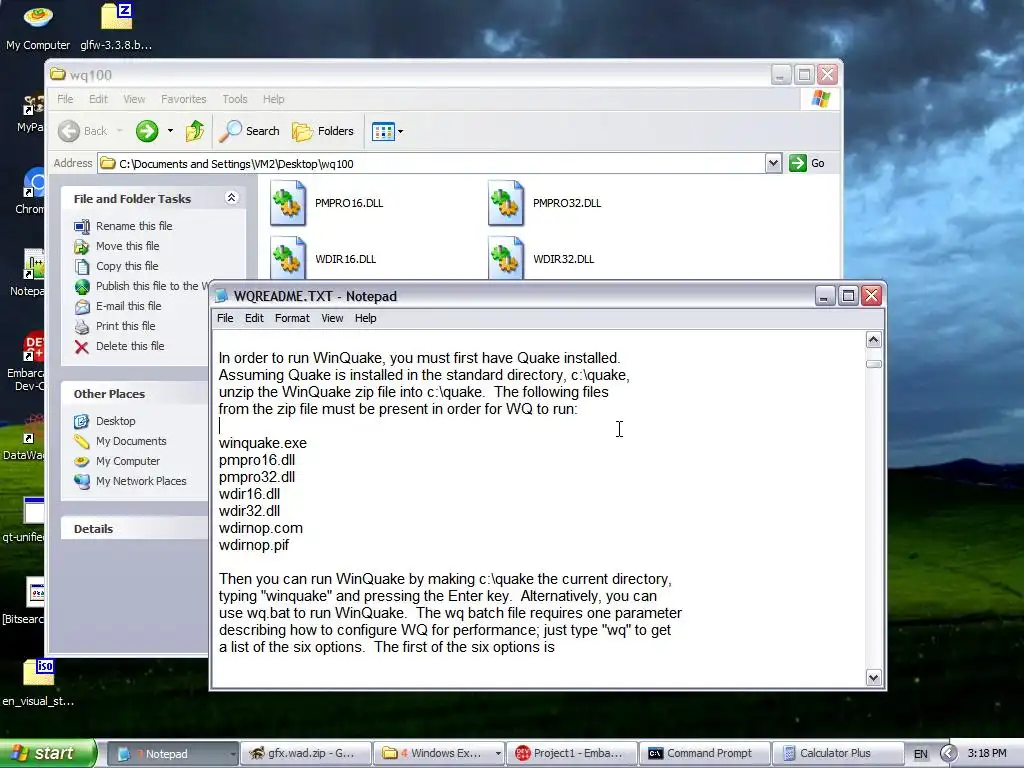Select the WDIR32.DLL file icon

(506, 259)
